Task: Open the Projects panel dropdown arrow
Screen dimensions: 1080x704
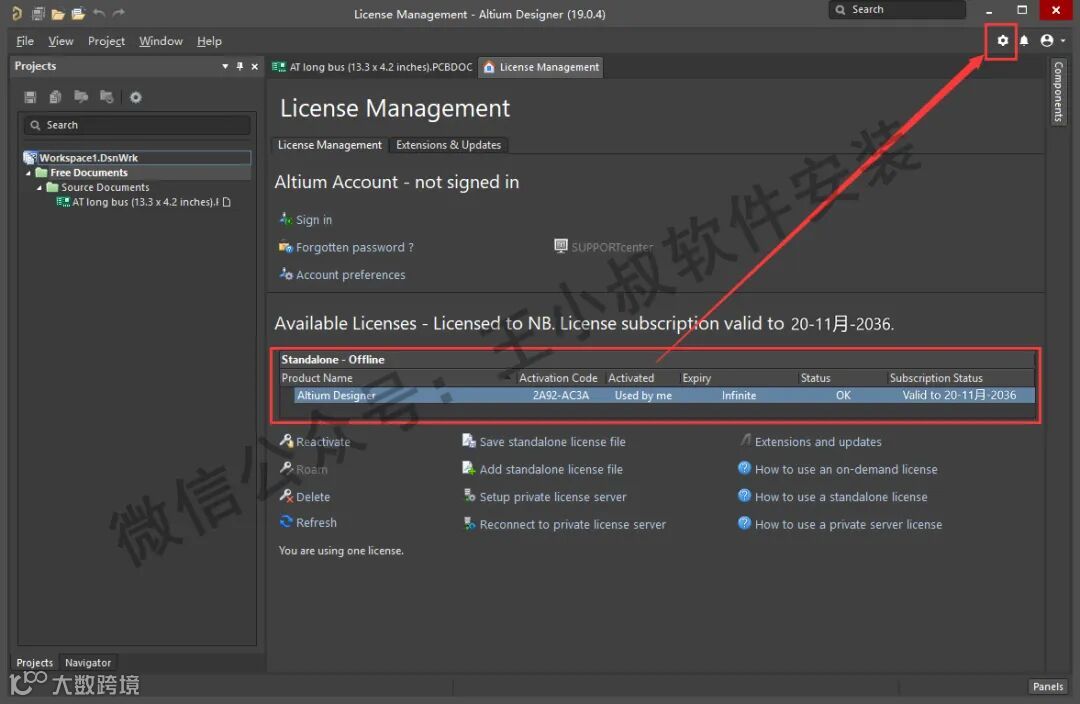Action: tap(225, 67)
